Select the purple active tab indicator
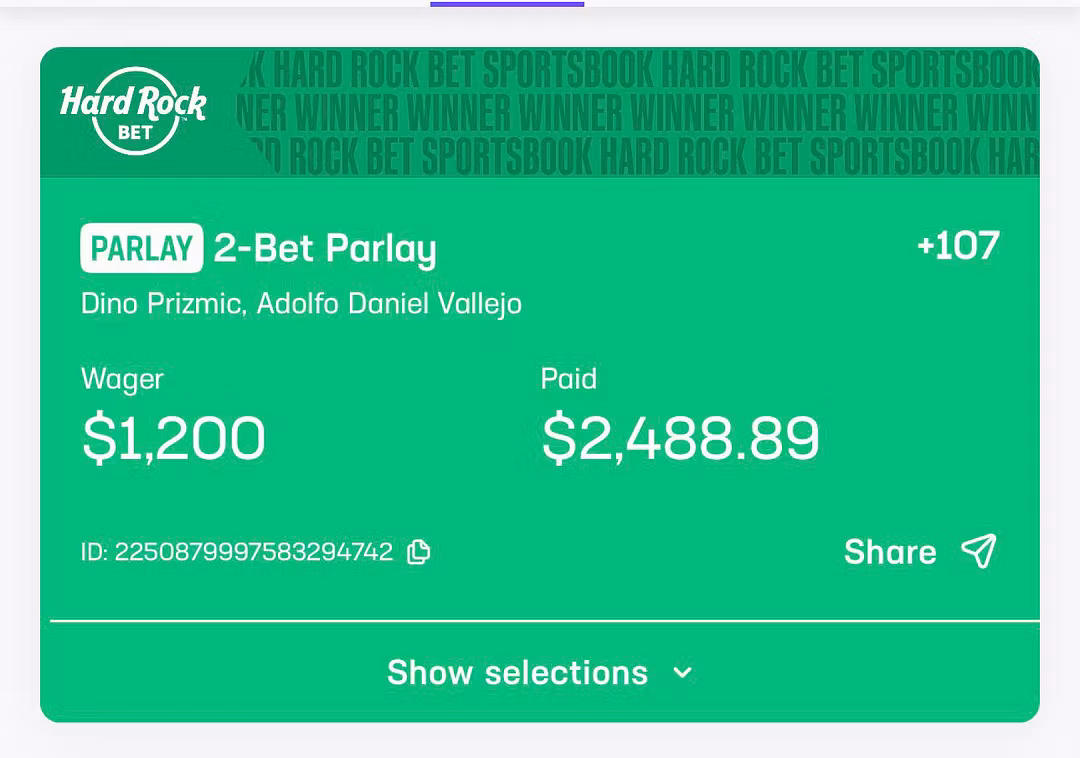Screen dimensions: 1080x758 pyautogui.click(x=507, y=4)
